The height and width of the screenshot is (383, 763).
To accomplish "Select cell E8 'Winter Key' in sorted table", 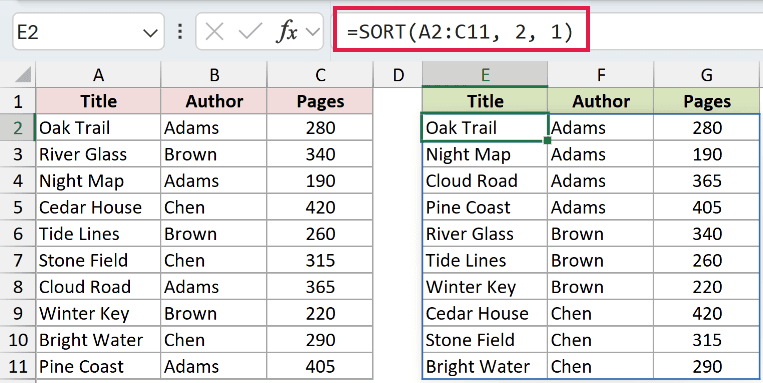I will pyautogui.click(x=485, y=287).
